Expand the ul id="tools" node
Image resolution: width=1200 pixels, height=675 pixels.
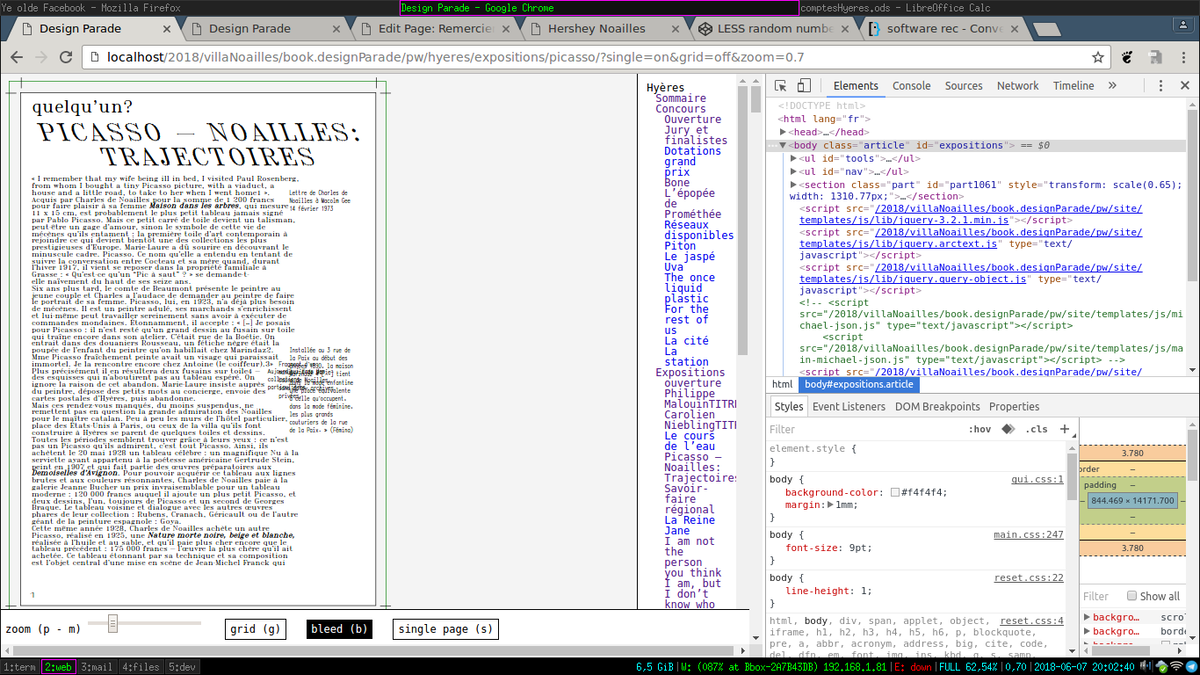793,158
